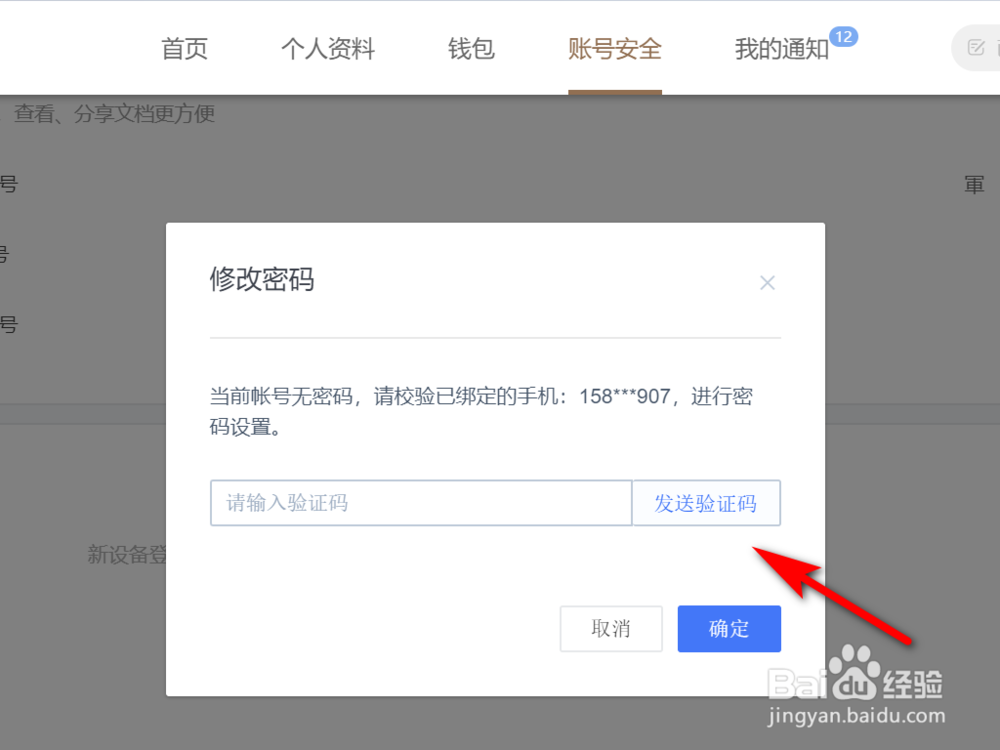This screenshot has width=1000, height=750.
Task: Go to the 首页 tab
Action: click(x=184, y=48)
